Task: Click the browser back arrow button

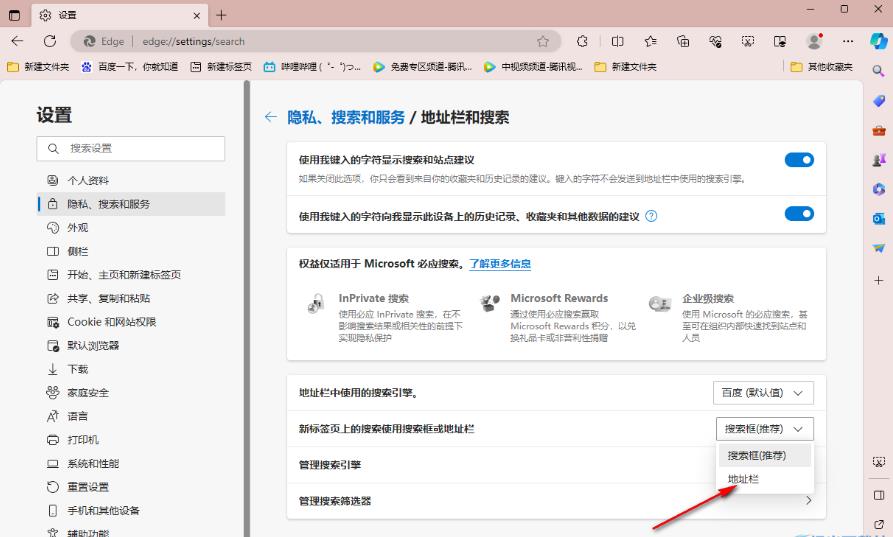Action: click(17, 41)
